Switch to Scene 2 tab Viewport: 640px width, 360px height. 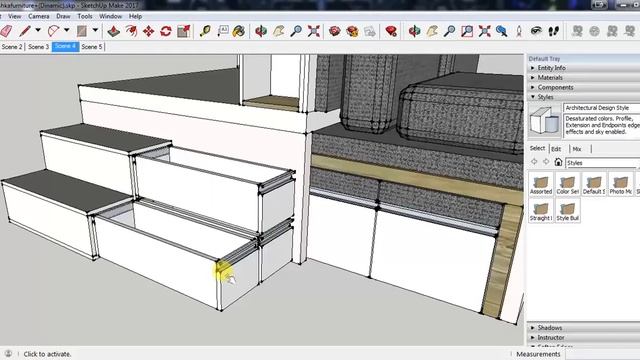coord(12,47)
